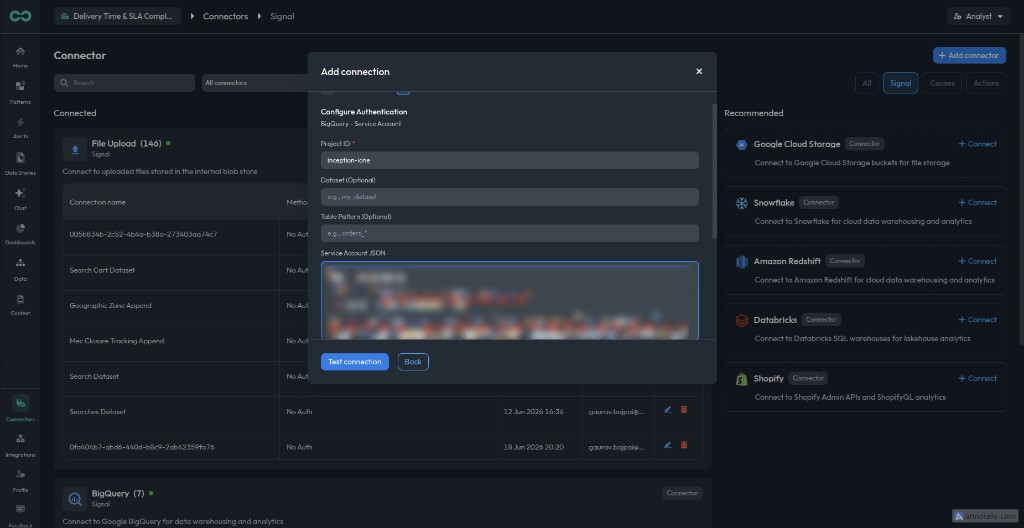
Task: Connect to Amazon Redshift
Action: point(977,261)
